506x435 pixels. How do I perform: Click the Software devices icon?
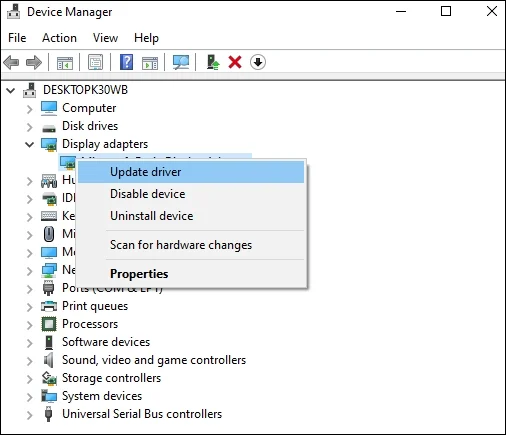pyautogui.click(x=49, y=342)
